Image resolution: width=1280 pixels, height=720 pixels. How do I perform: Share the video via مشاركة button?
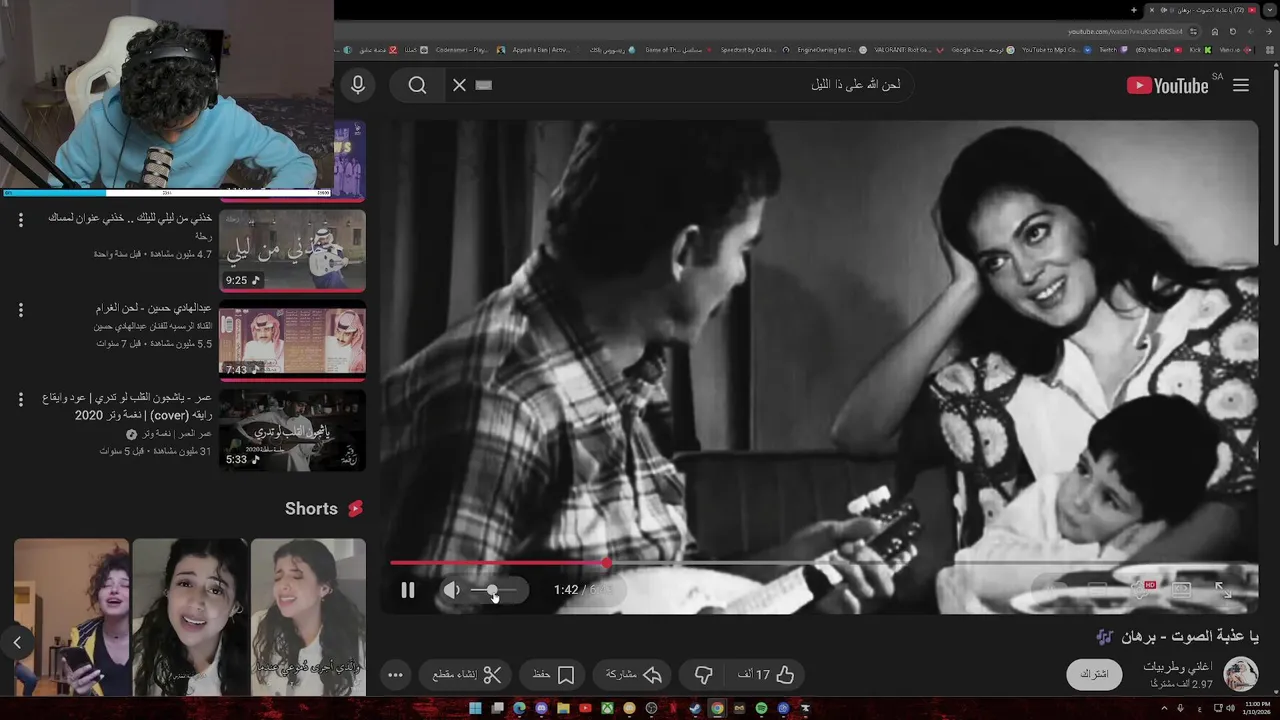(x=634, y=675)
